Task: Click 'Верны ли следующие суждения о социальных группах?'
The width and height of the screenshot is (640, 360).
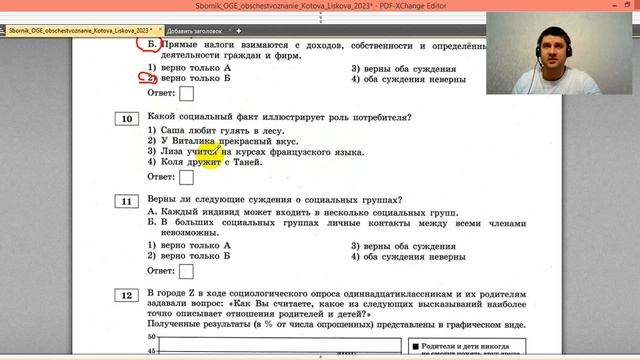Action: 275,200
